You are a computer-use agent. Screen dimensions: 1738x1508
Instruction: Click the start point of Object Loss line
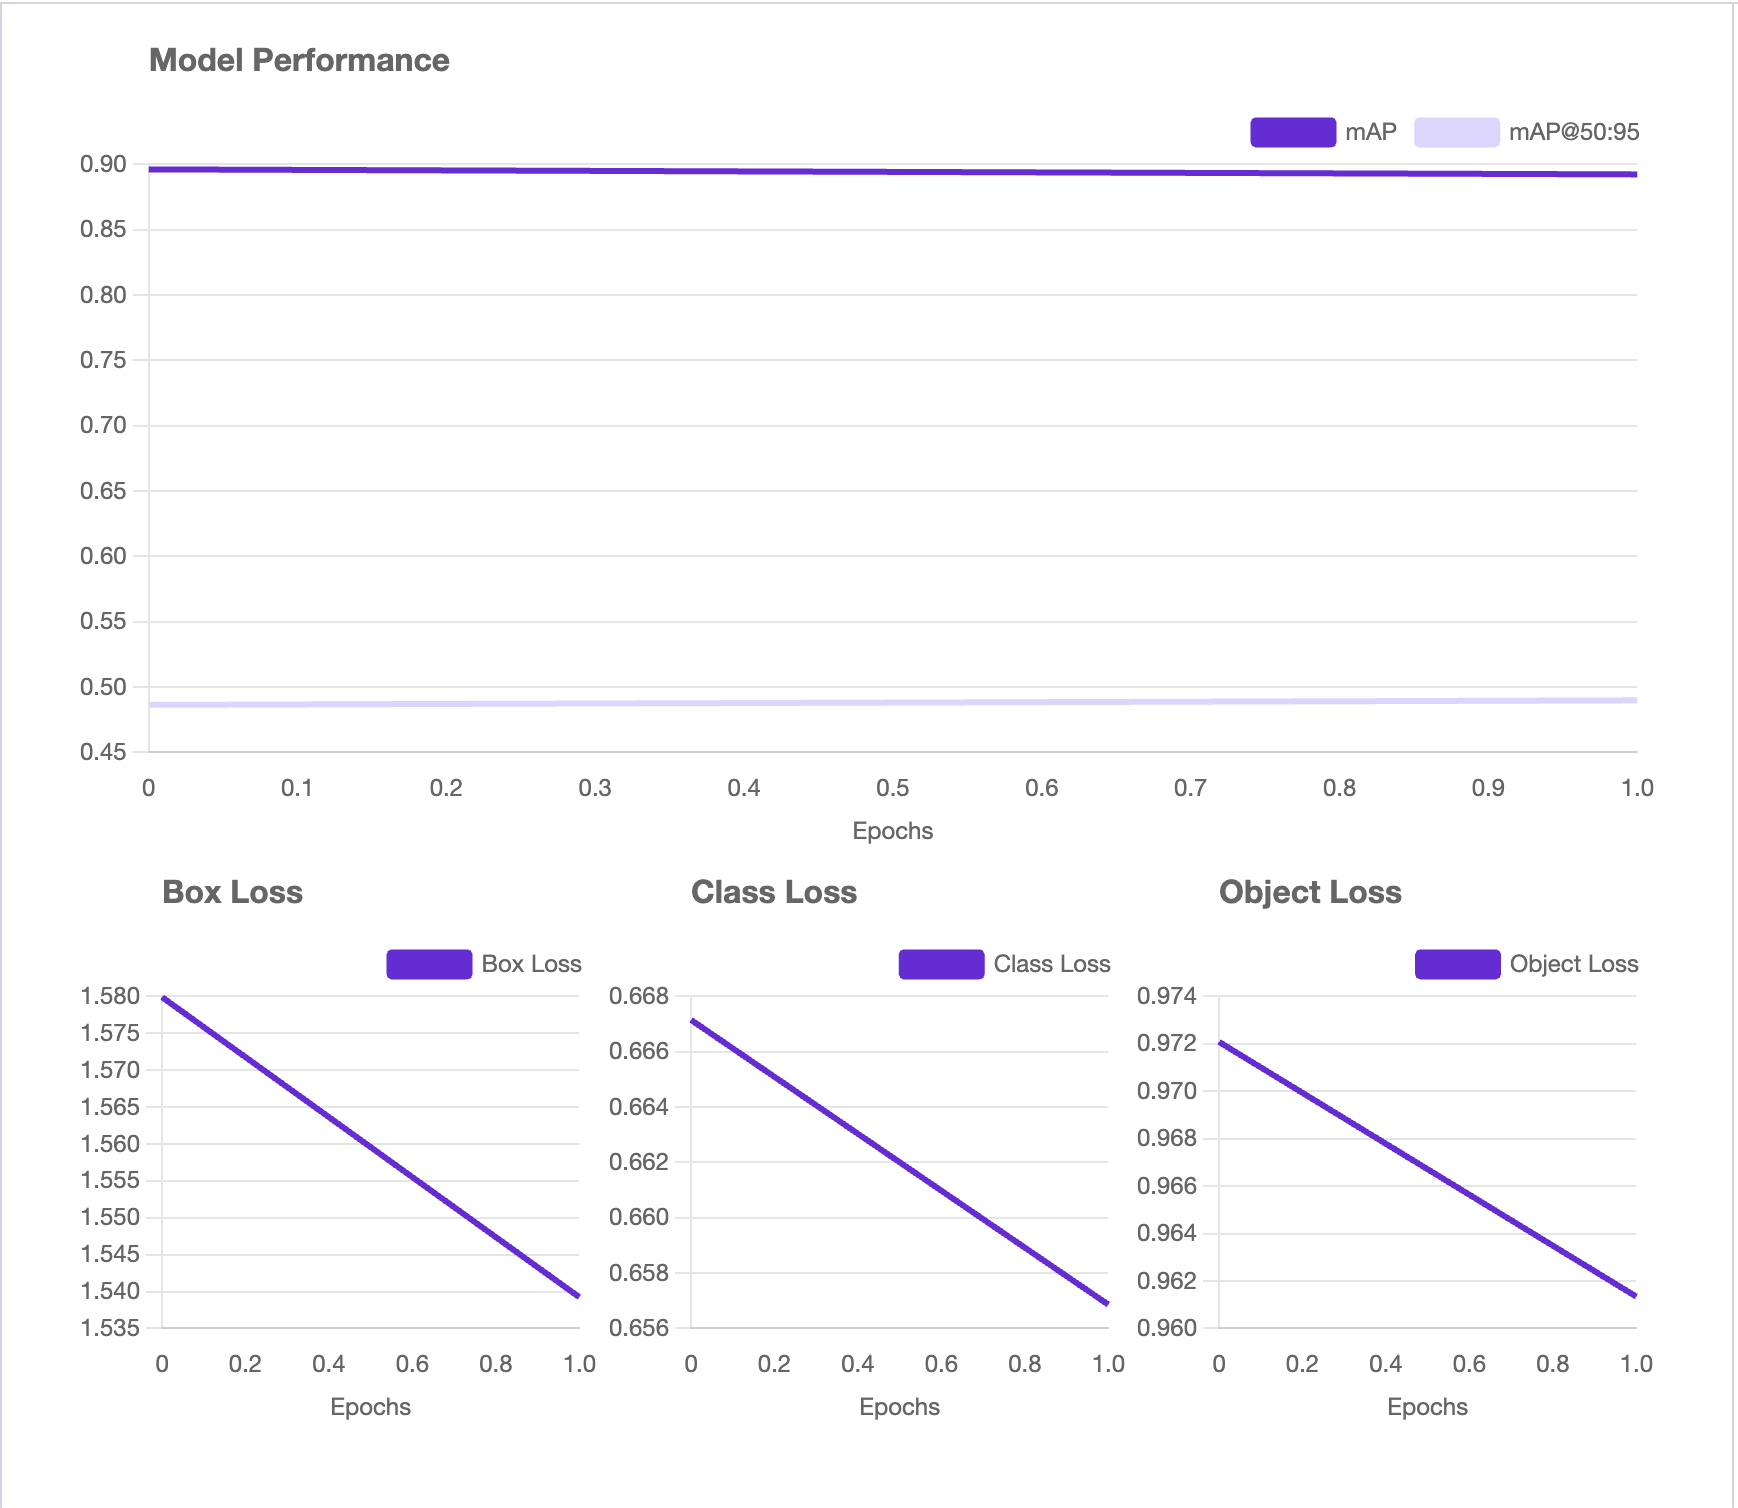1220,1043
